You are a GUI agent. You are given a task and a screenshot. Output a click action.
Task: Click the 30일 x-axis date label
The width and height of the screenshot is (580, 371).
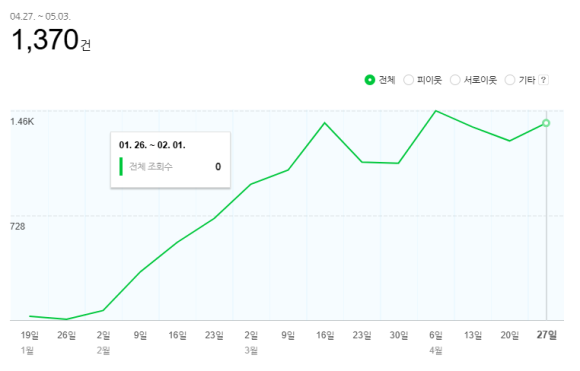click(x=399, y=335)
